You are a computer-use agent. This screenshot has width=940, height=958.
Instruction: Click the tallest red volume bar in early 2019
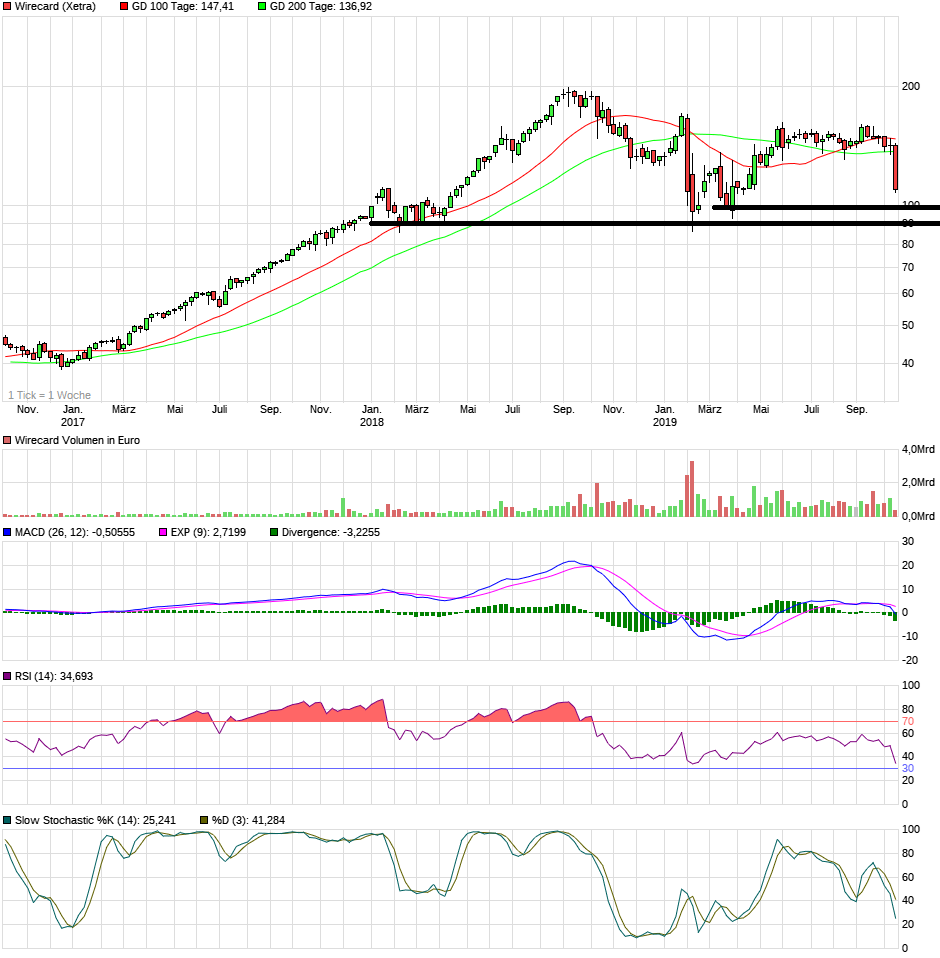coord(692,489)
